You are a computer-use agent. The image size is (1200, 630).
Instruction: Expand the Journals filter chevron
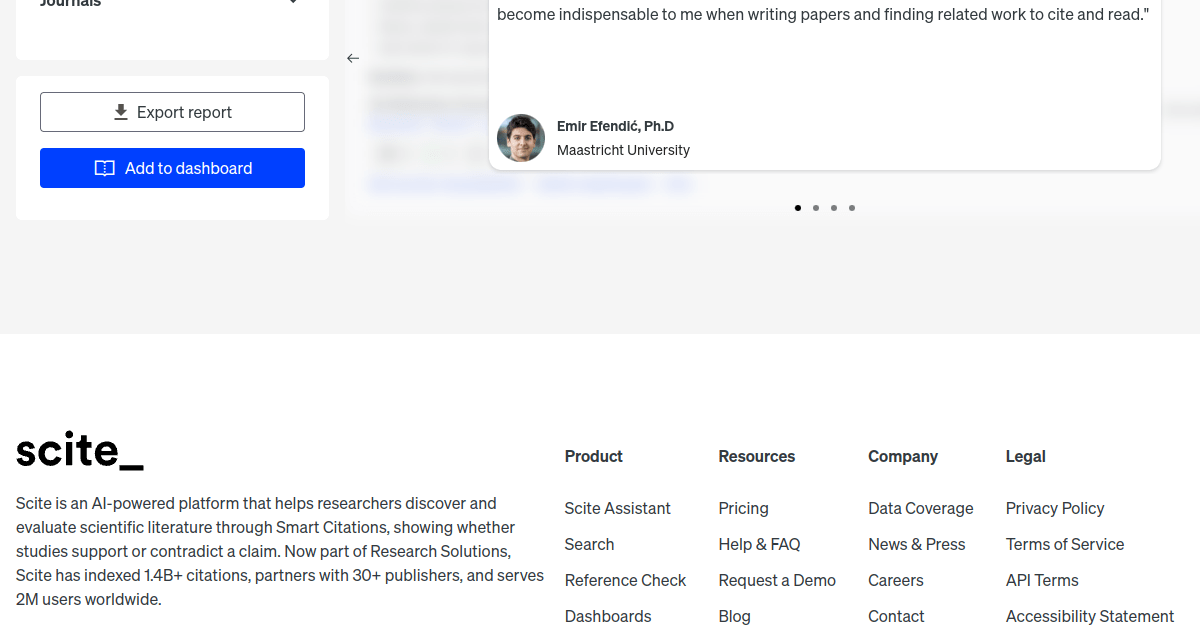pyautogui.click(x=293, y=3)
